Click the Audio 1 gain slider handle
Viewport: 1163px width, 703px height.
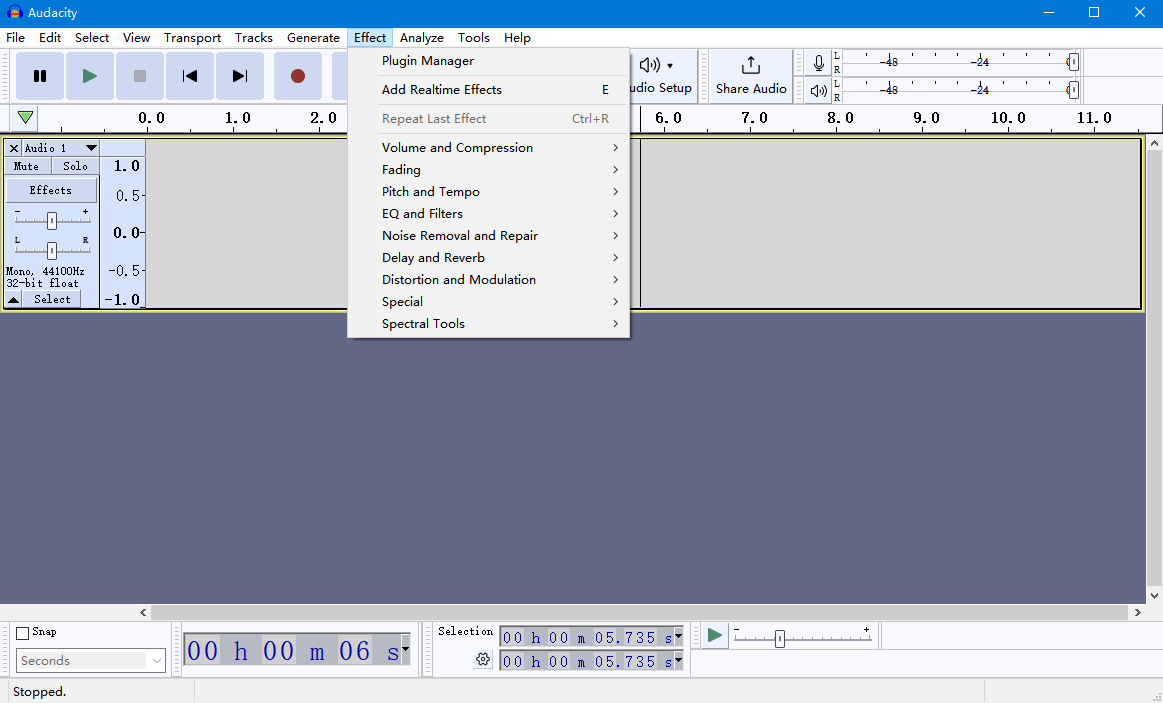point(52,220)
